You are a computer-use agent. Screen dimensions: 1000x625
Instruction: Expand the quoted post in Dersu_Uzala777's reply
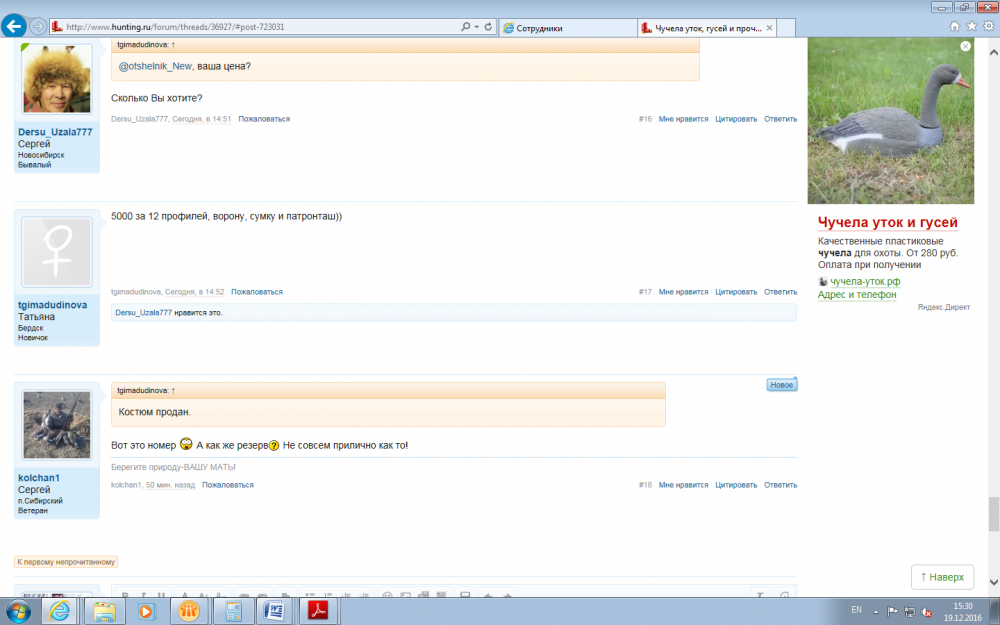click(x=173, y=46)
